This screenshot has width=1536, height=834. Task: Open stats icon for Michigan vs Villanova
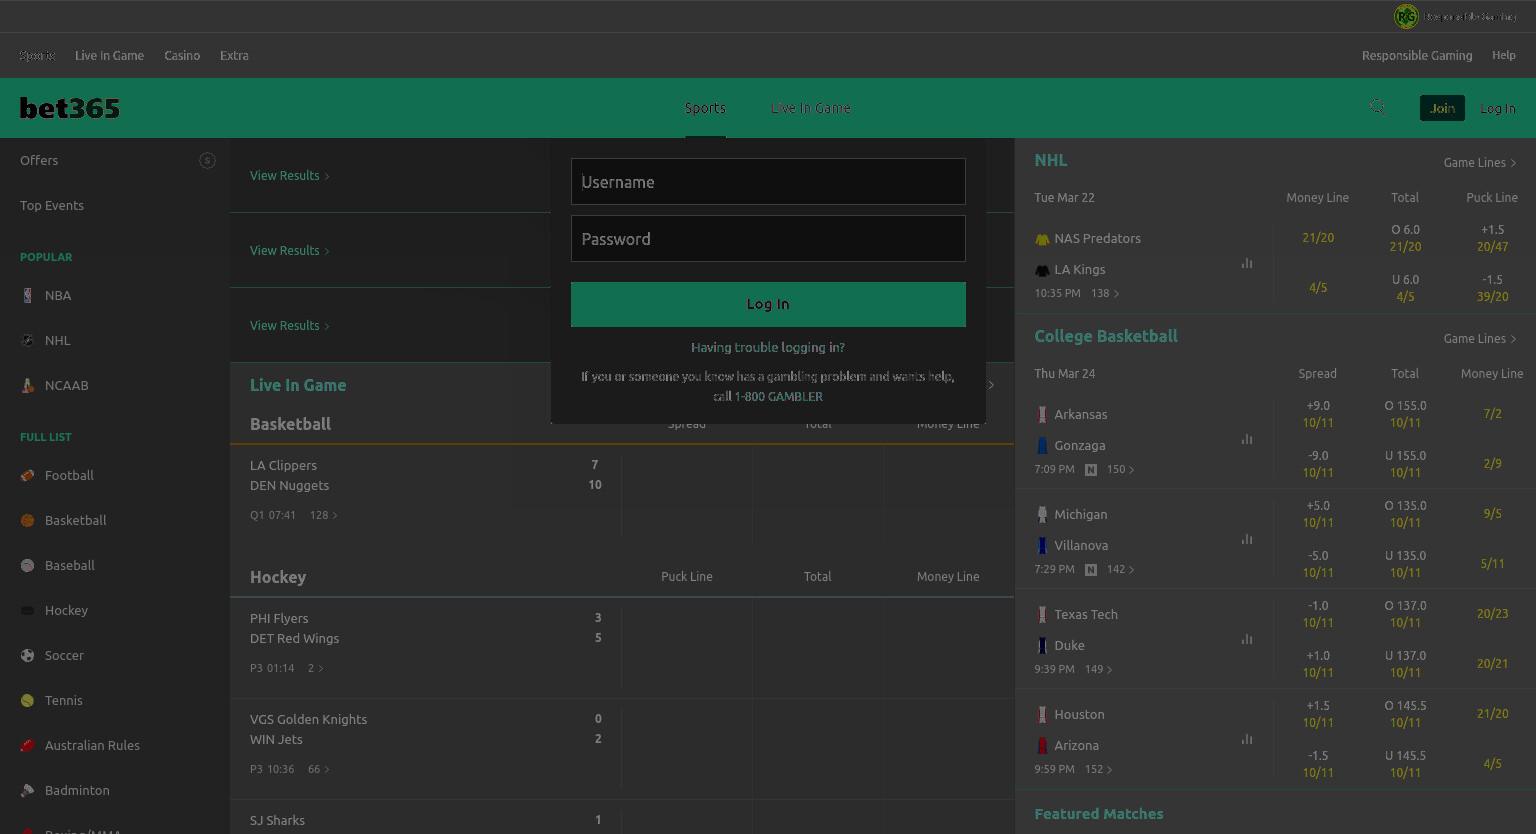pos(1247,539)
